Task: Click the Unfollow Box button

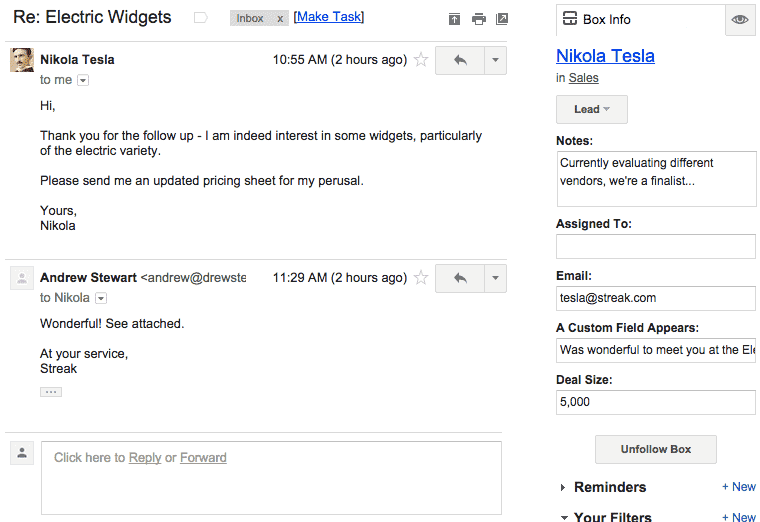Action: pos(655,449)
